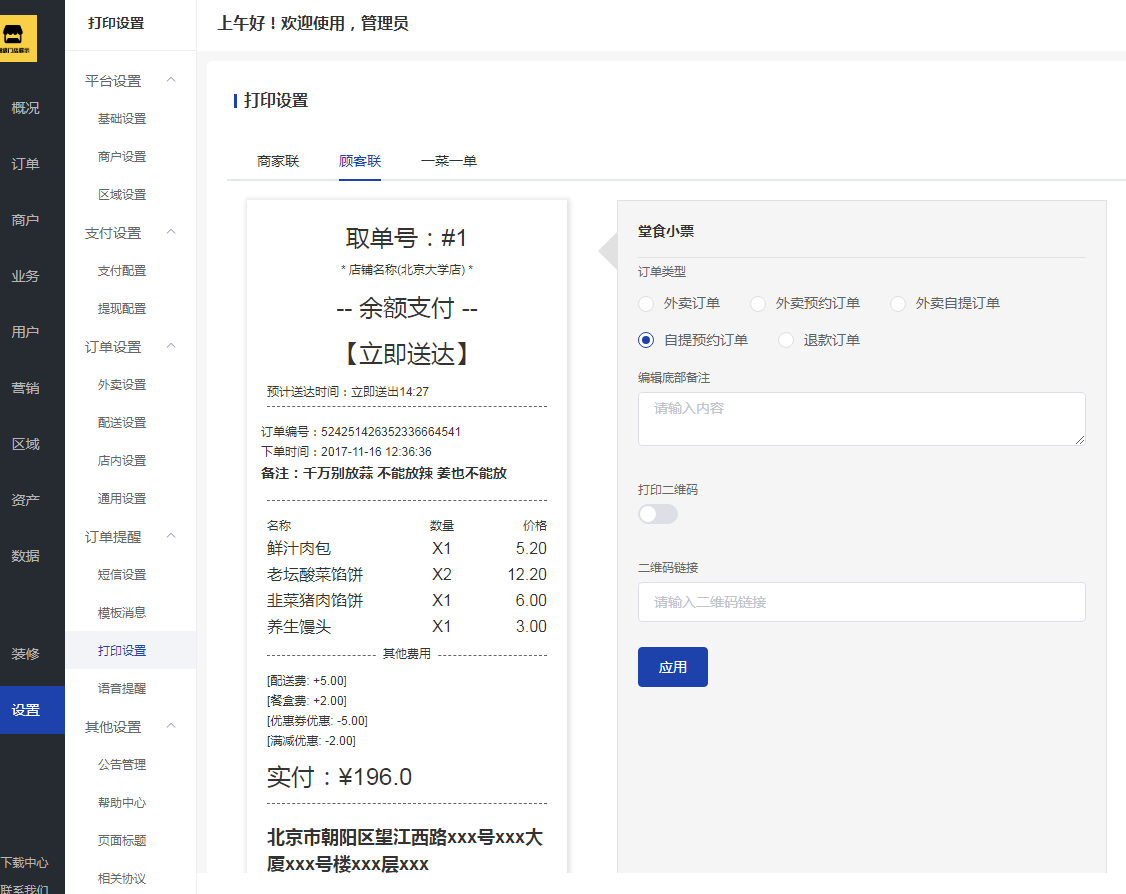Focus the 二维码链接 input field
This screenshot has width=1126, height=894.
[x=862, y=602]
